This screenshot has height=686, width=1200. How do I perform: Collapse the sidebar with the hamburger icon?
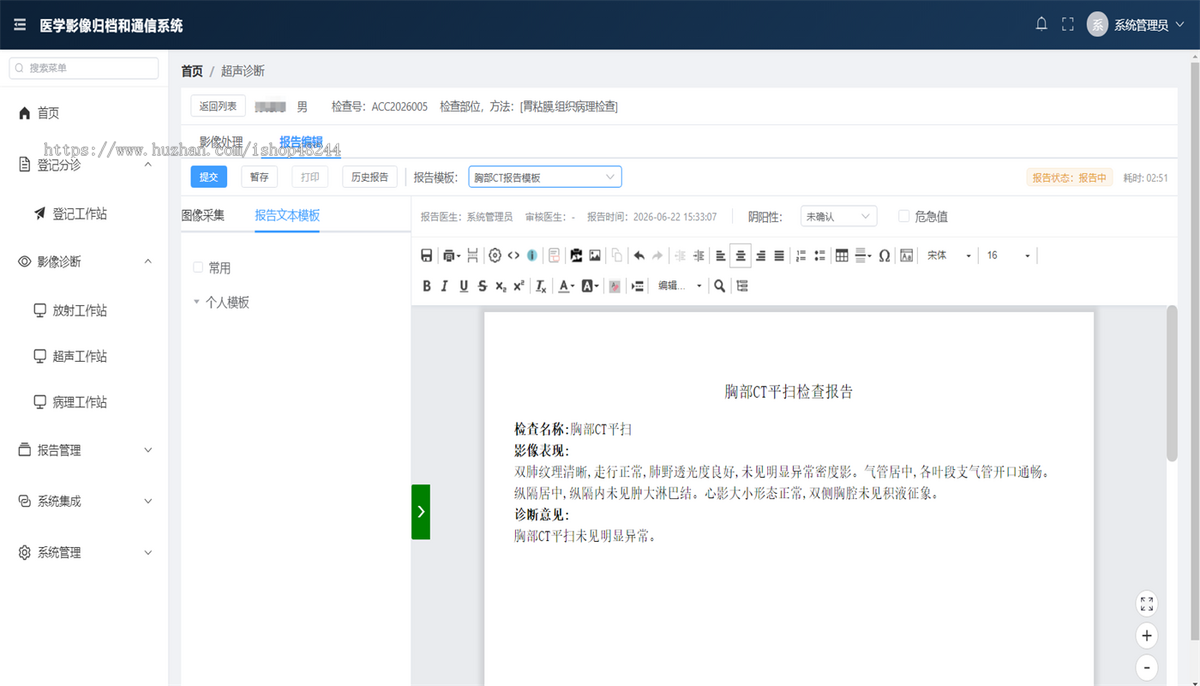pyautogui.click(x=19, y=24)
